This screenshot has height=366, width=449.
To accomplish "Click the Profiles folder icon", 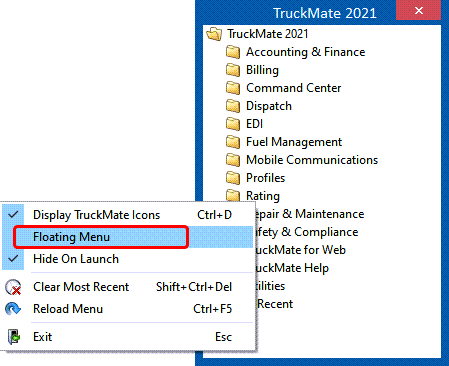I will (233, 178).
